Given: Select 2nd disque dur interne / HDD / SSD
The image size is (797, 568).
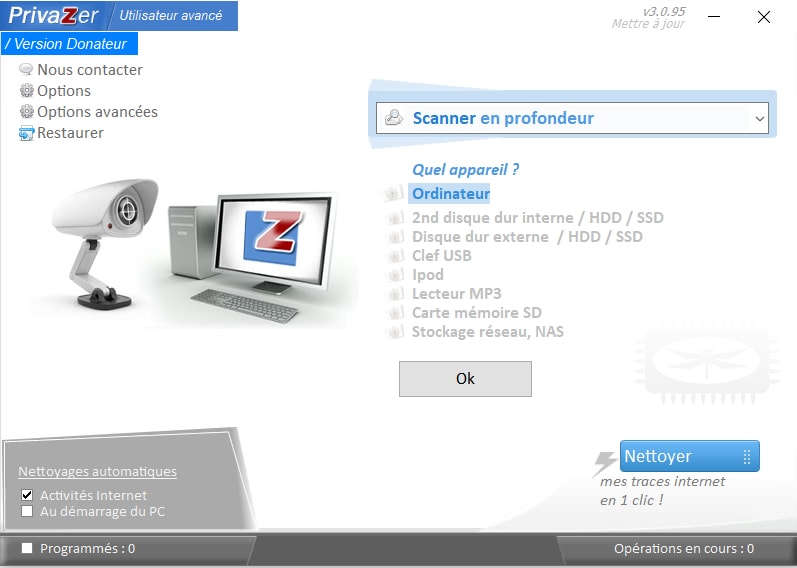Looking at the screenshot, I should point(538,218).
